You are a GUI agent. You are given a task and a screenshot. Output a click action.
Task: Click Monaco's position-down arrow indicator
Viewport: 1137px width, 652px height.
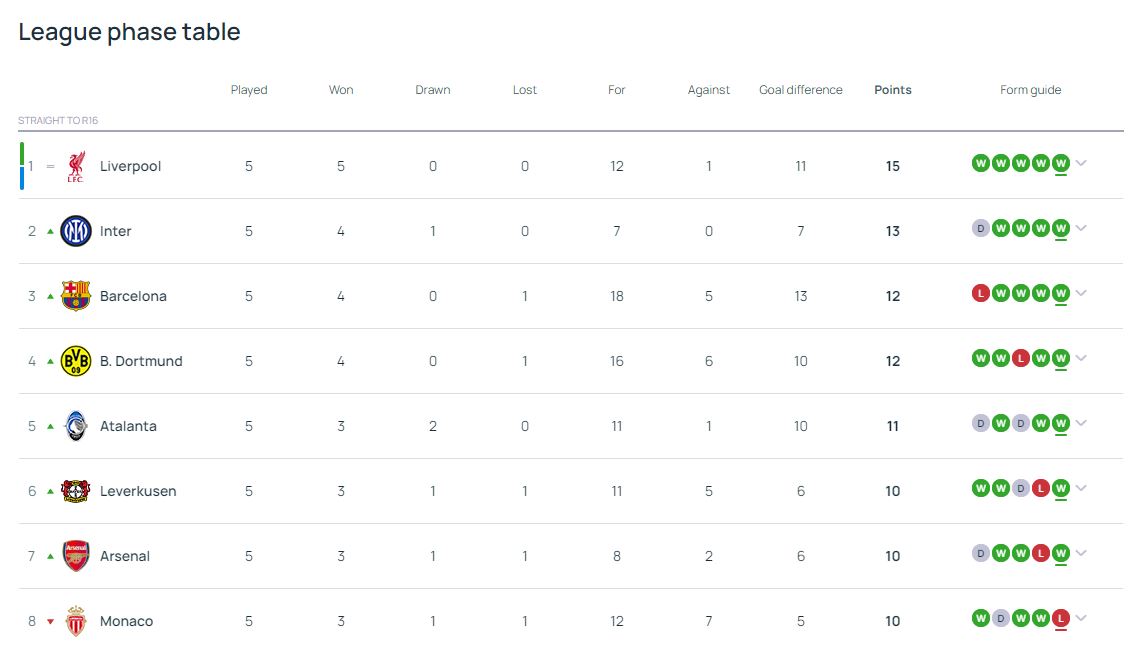click(50, 622)
